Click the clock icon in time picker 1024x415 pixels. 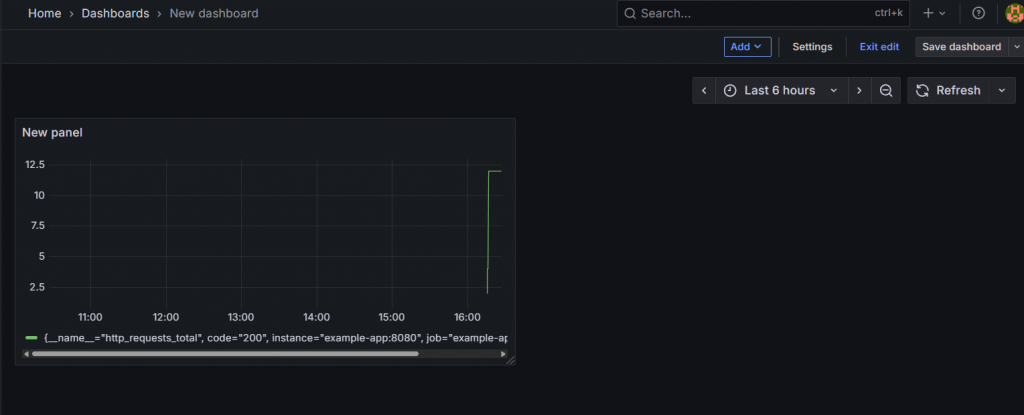[730, 90]
